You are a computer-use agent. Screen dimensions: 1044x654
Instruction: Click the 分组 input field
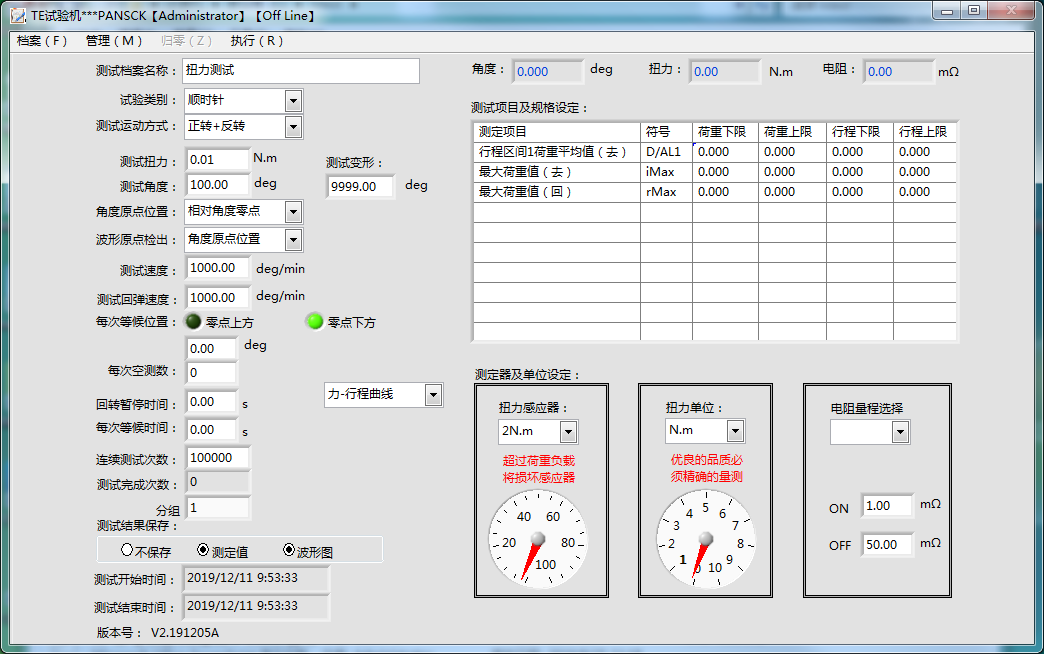coord(218,508)
